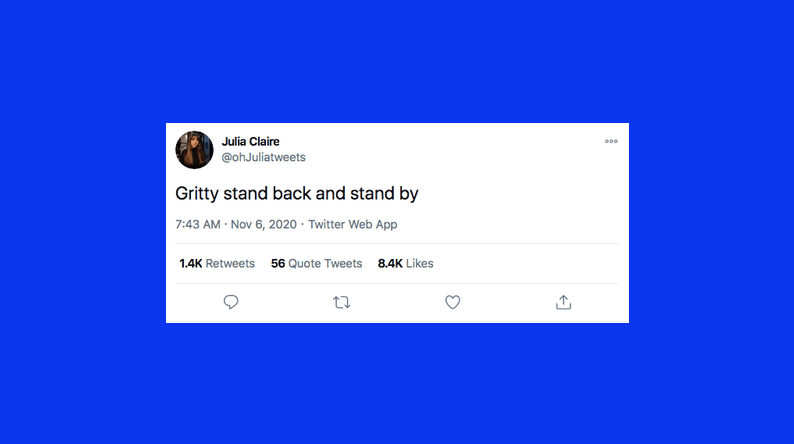The height and width of the screenshot is (444, 794).
Task: Click the divider line above the Retweets count
Action: pos(398,243)
